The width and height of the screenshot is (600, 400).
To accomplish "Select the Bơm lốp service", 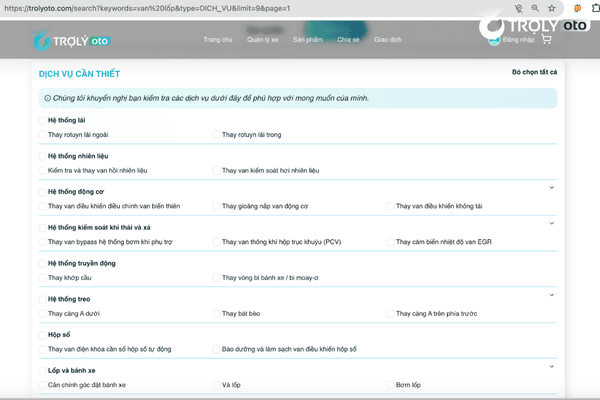I will point(390,385).
